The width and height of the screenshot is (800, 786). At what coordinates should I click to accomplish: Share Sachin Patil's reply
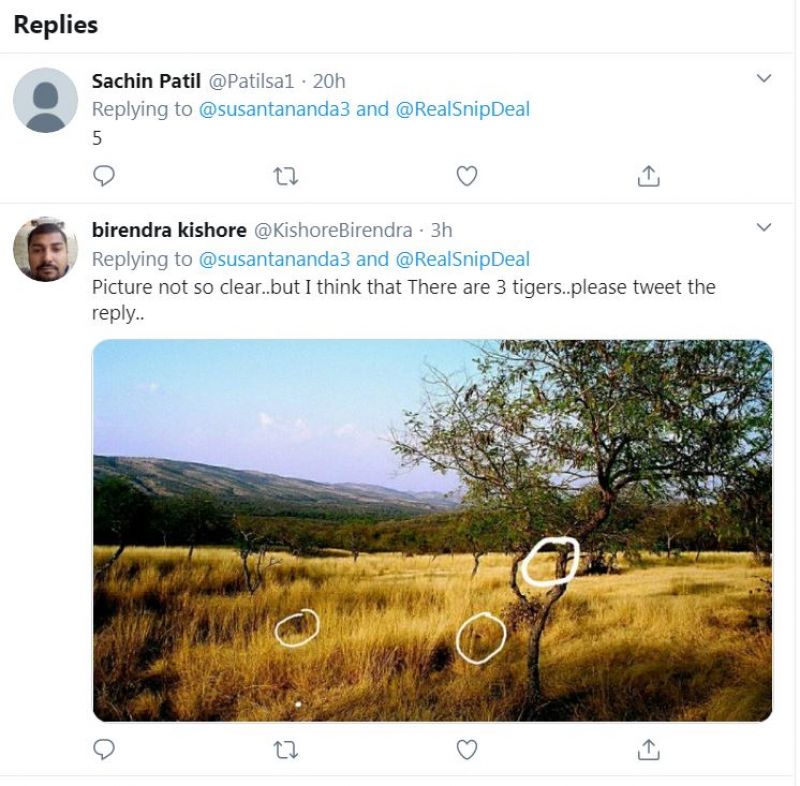(648, 176)
